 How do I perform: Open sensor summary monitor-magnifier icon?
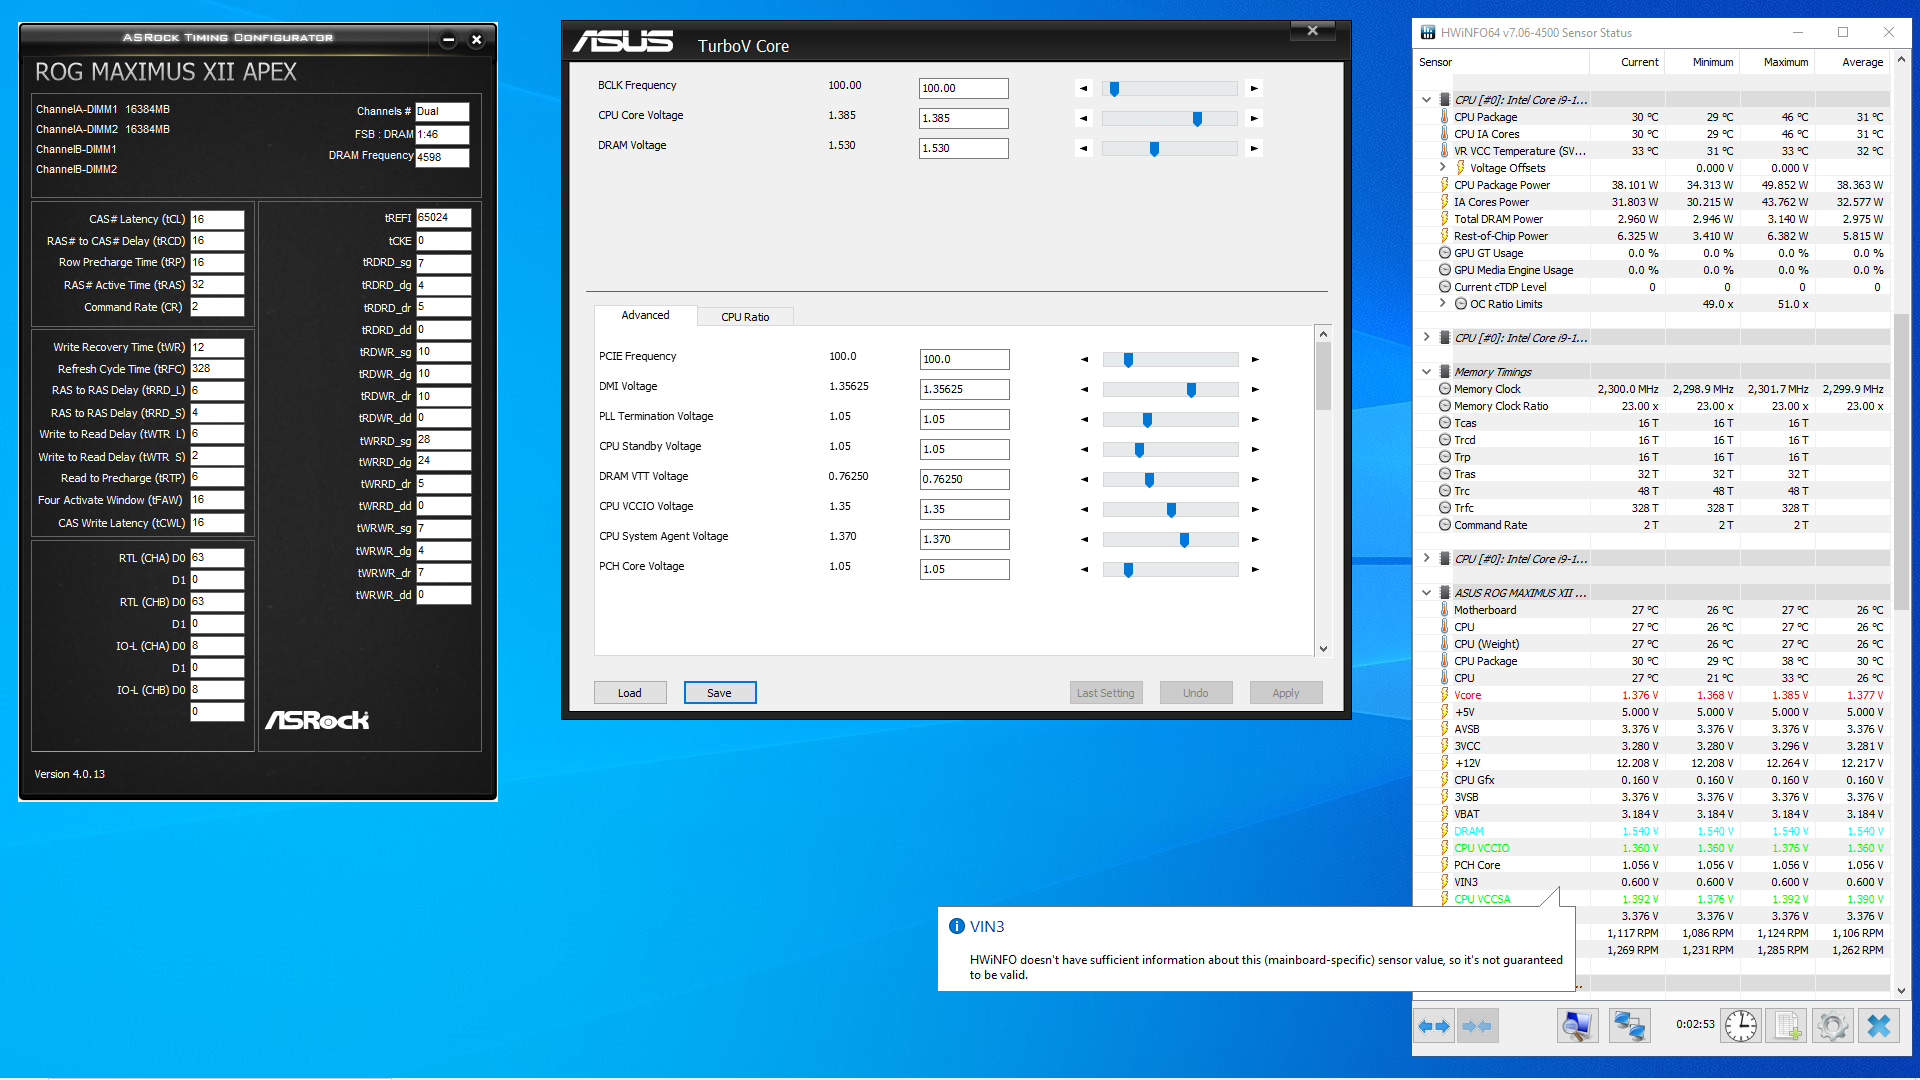(1577, 1026)
